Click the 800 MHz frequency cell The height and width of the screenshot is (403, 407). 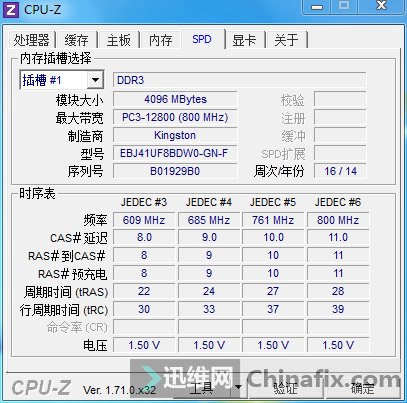click(338, 220)
